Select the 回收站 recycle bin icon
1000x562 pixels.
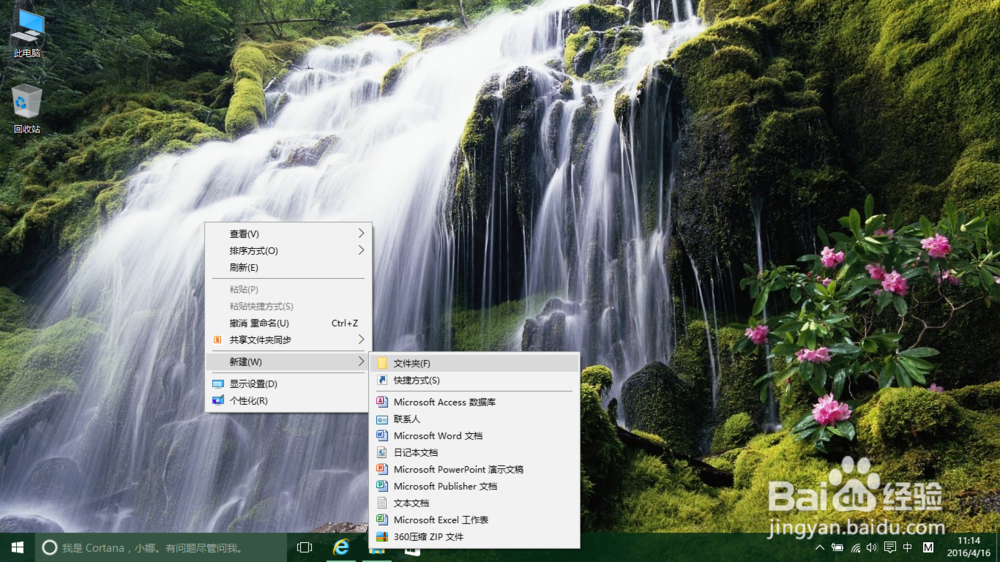[27, 108]
